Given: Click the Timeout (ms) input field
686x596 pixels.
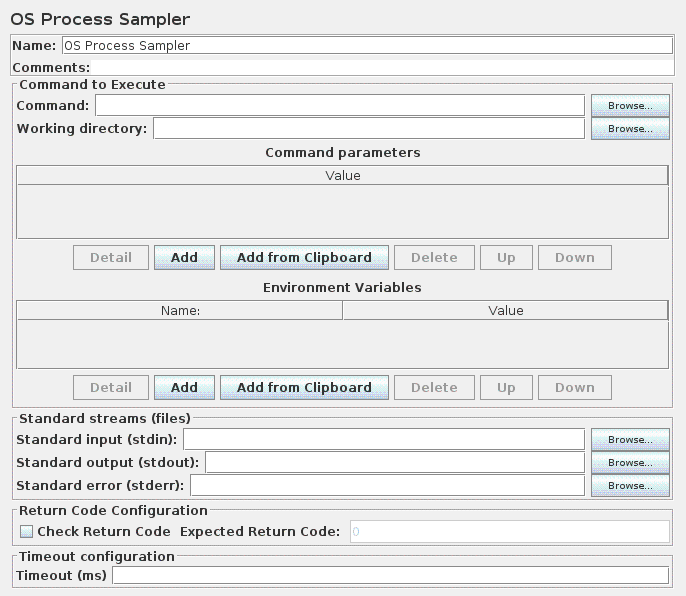Looking at the screenshot, I should click(390, 575).
